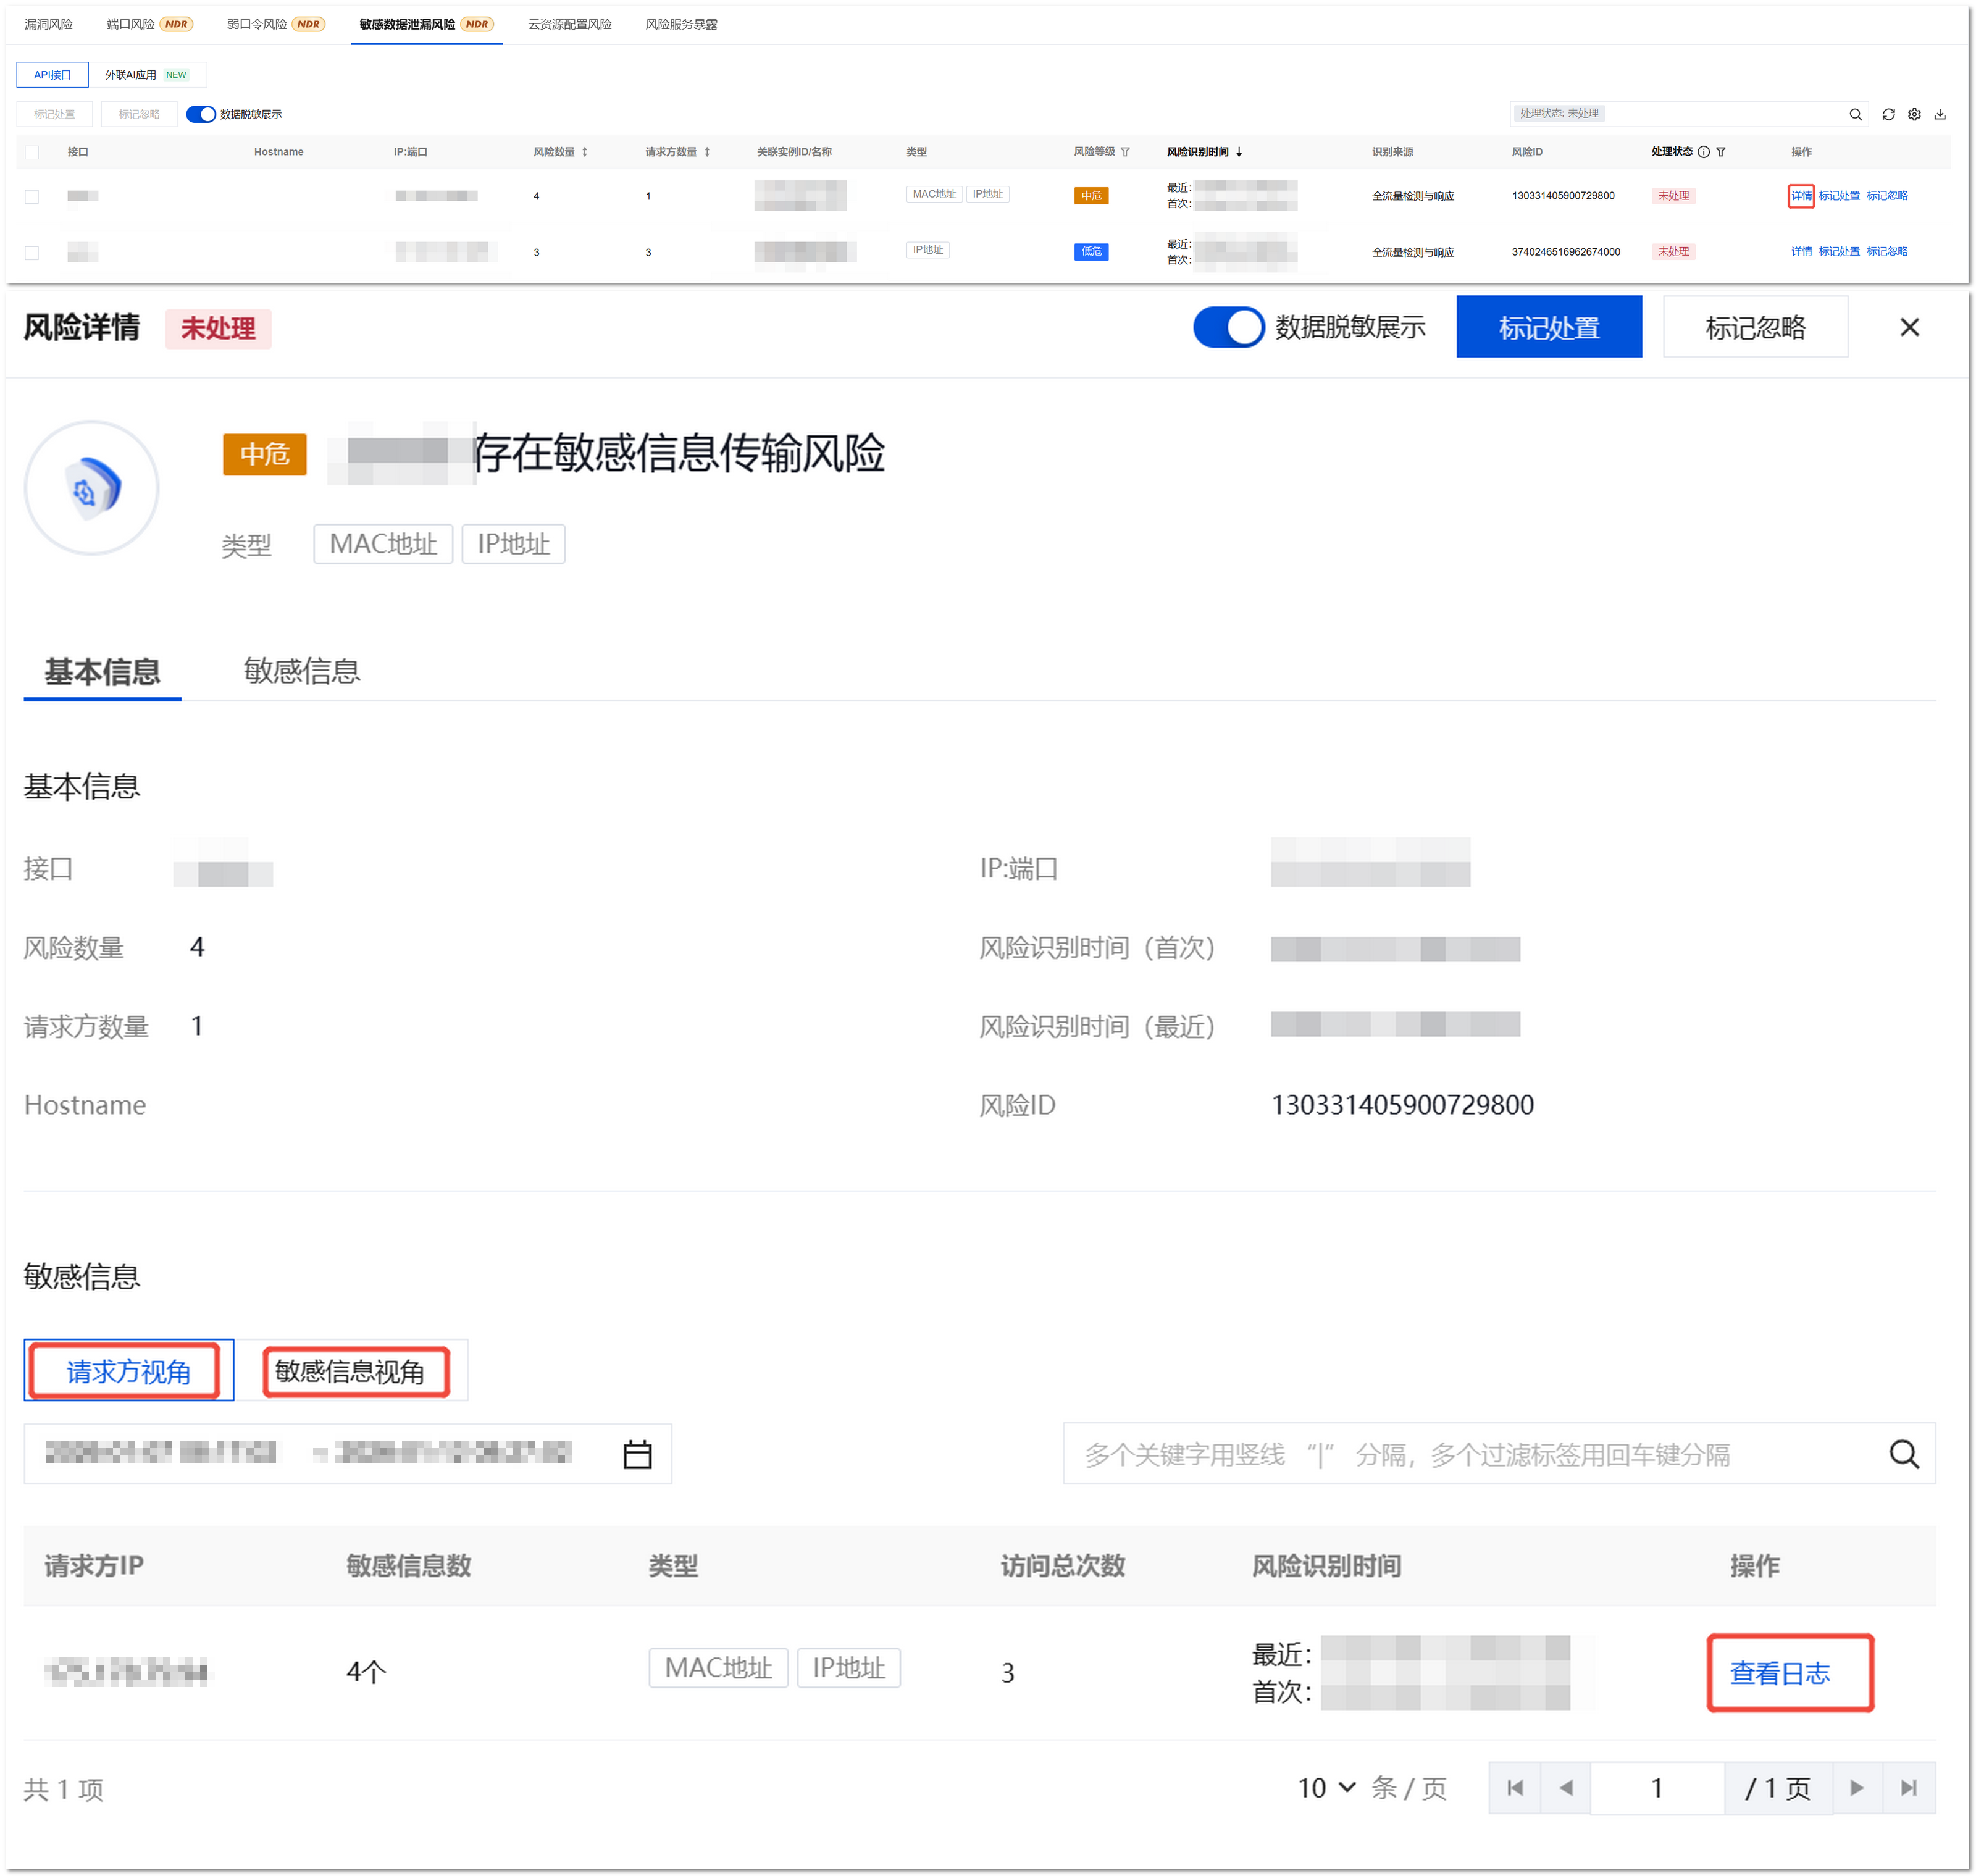Screen dimensions: 1976x1876
Task: Toggle 数据脱敏展示 switch in the detail panel
Action: pyautogui.click(x=1228, y=327)
